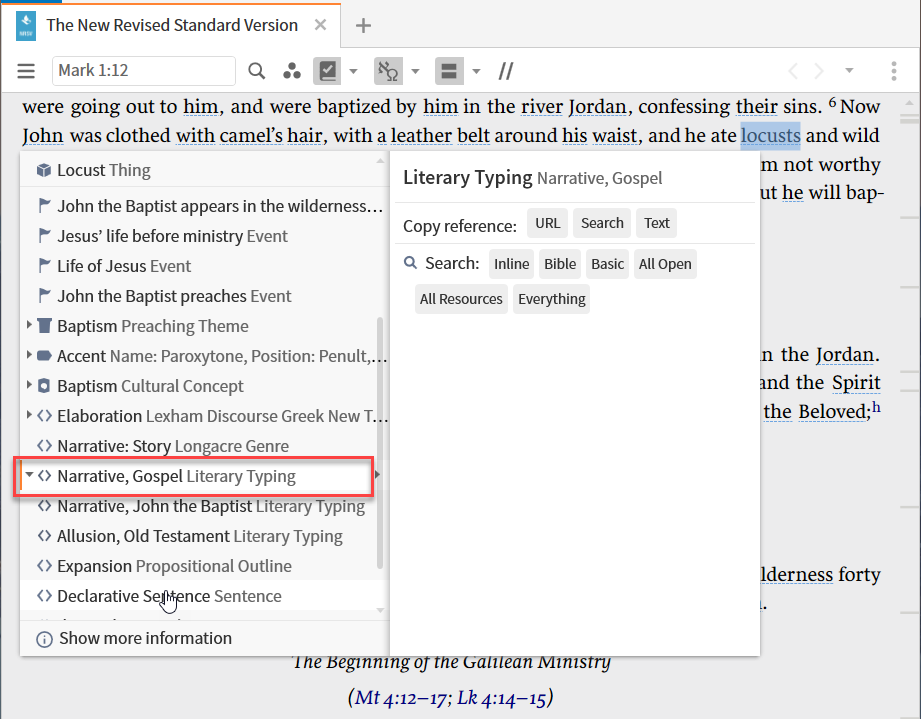Toggle the inline notes checkmark icon
Screen dimensions: 921x719
pos(327,71)
